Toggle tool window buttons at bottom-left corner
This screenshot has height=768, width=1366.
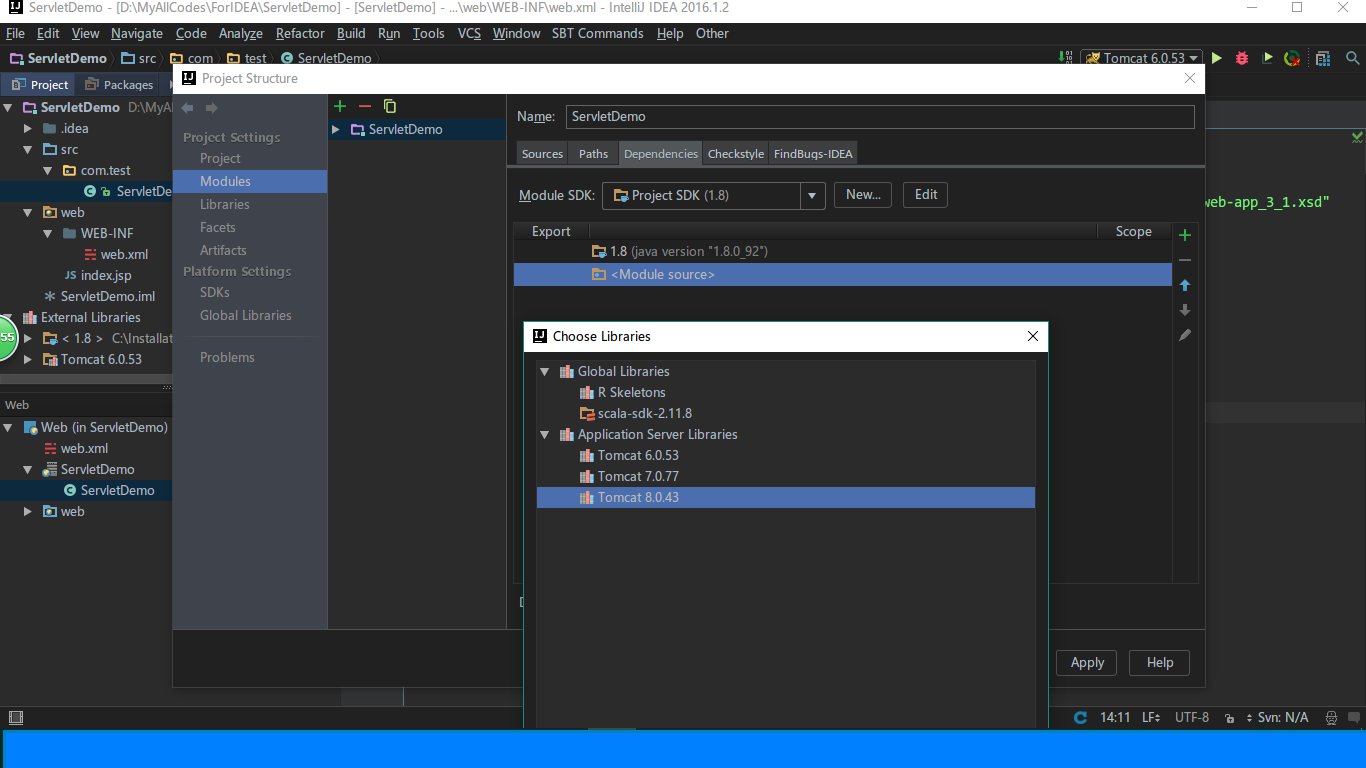[x=15, y=718]
